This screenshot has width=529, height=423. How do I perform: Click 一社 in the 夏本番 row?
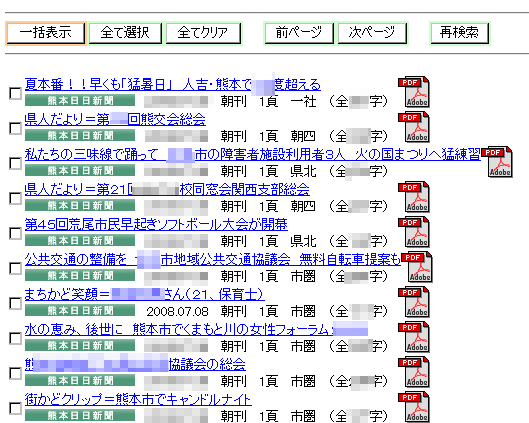click(x=304, y=101)
